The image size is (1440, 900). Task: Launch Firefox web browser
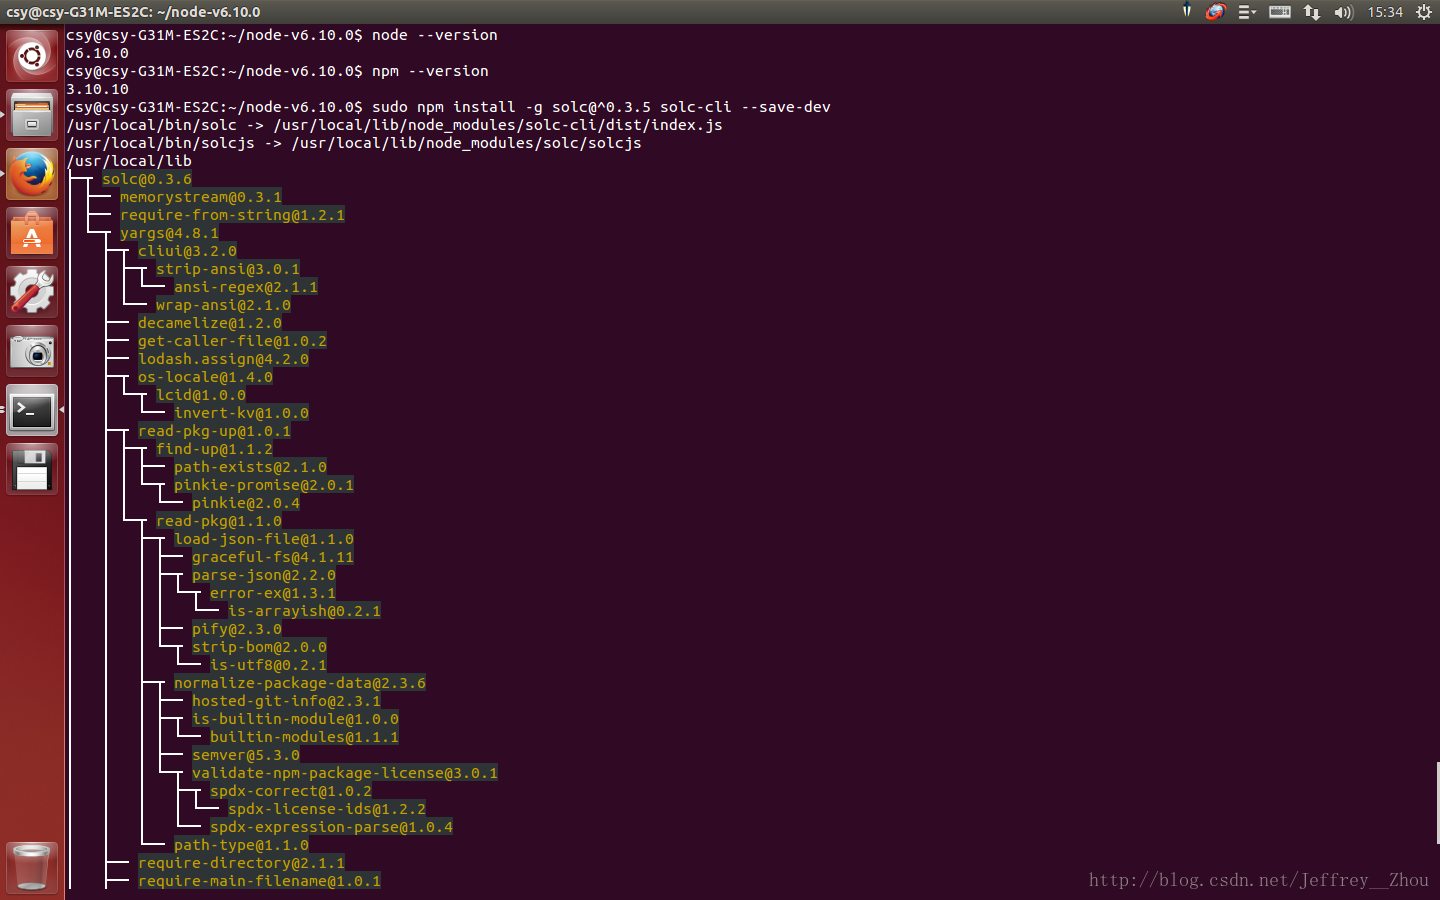pos(32,173)
